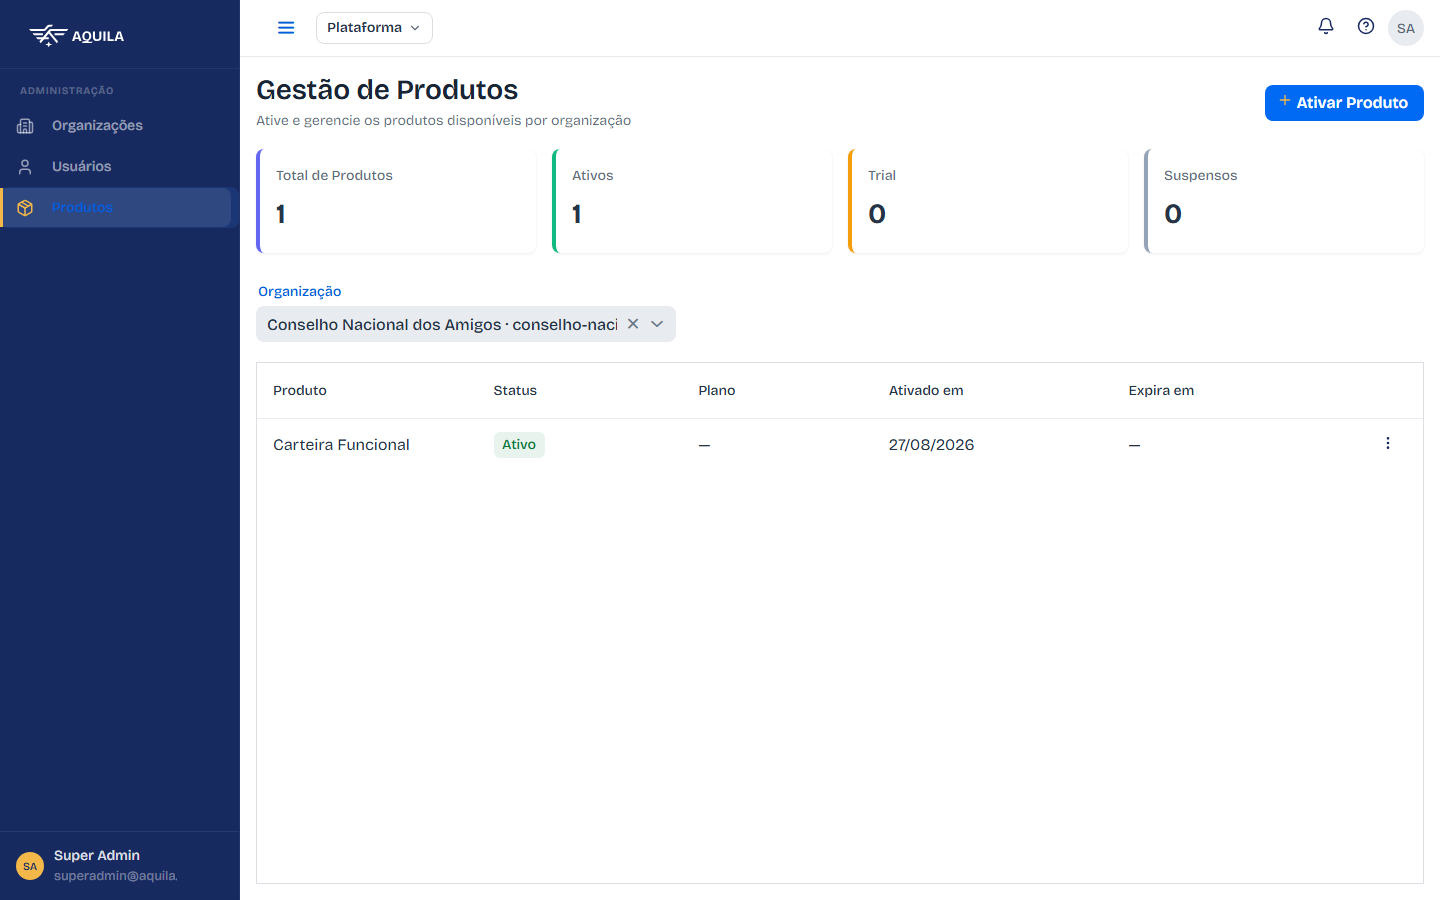Click the SA avatar in the sidebar footer
1440x900 pixels.
tap(30, 866)
